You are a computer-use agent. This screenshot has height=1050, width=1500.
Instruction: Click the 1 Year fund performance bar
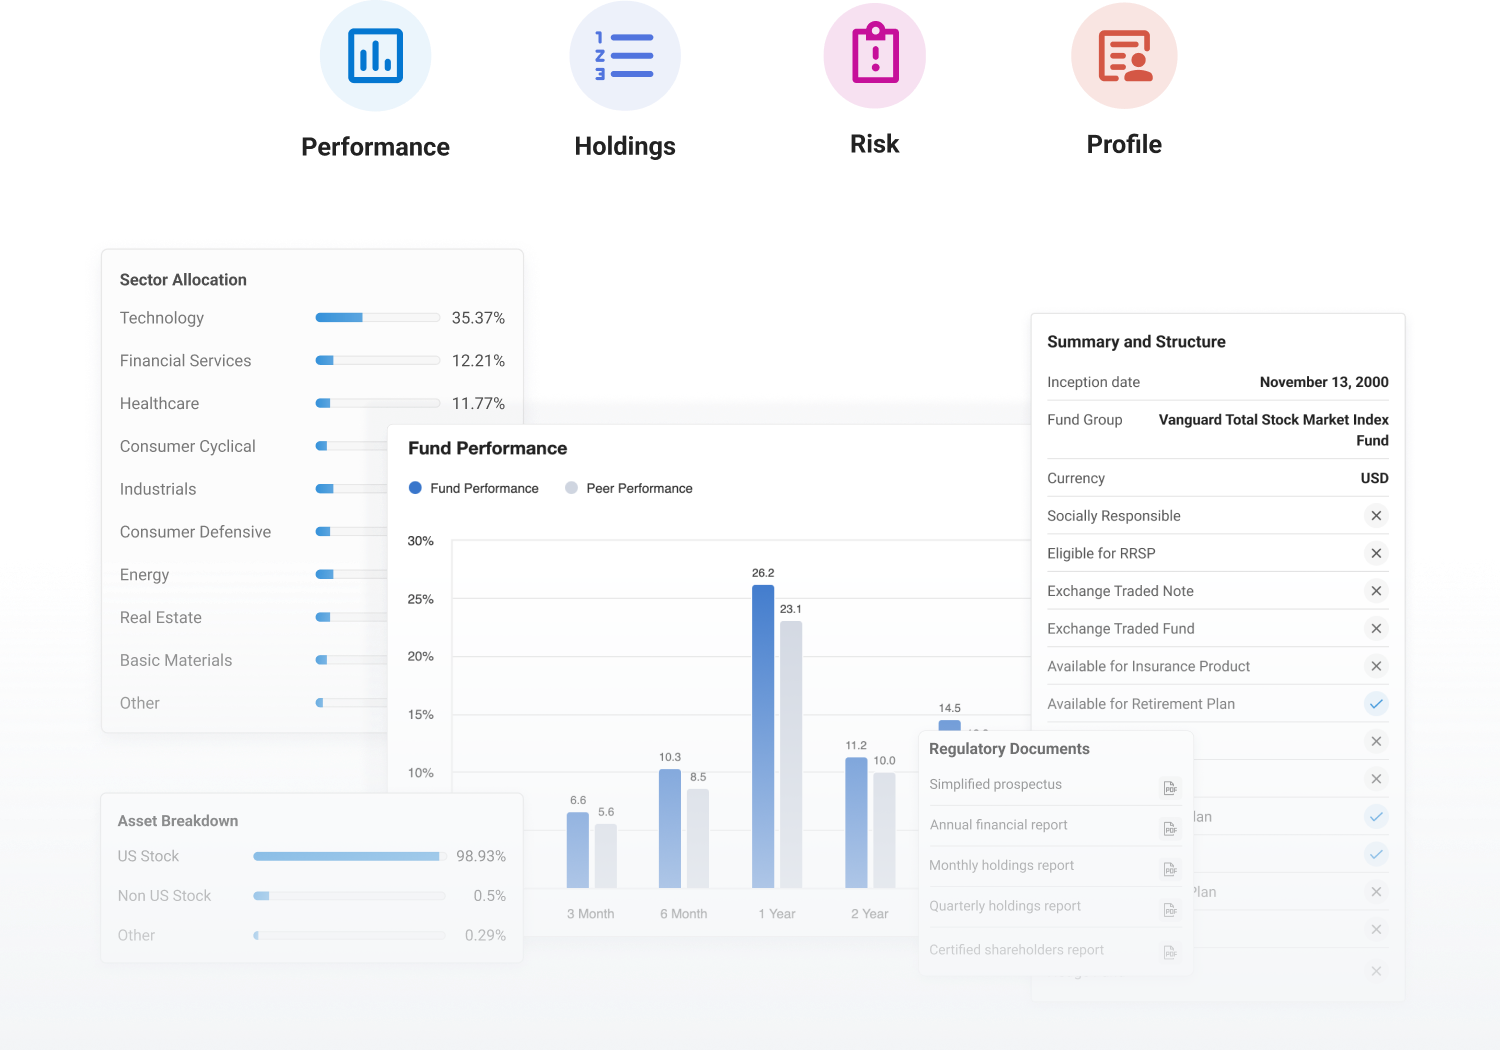coord(763,736)
